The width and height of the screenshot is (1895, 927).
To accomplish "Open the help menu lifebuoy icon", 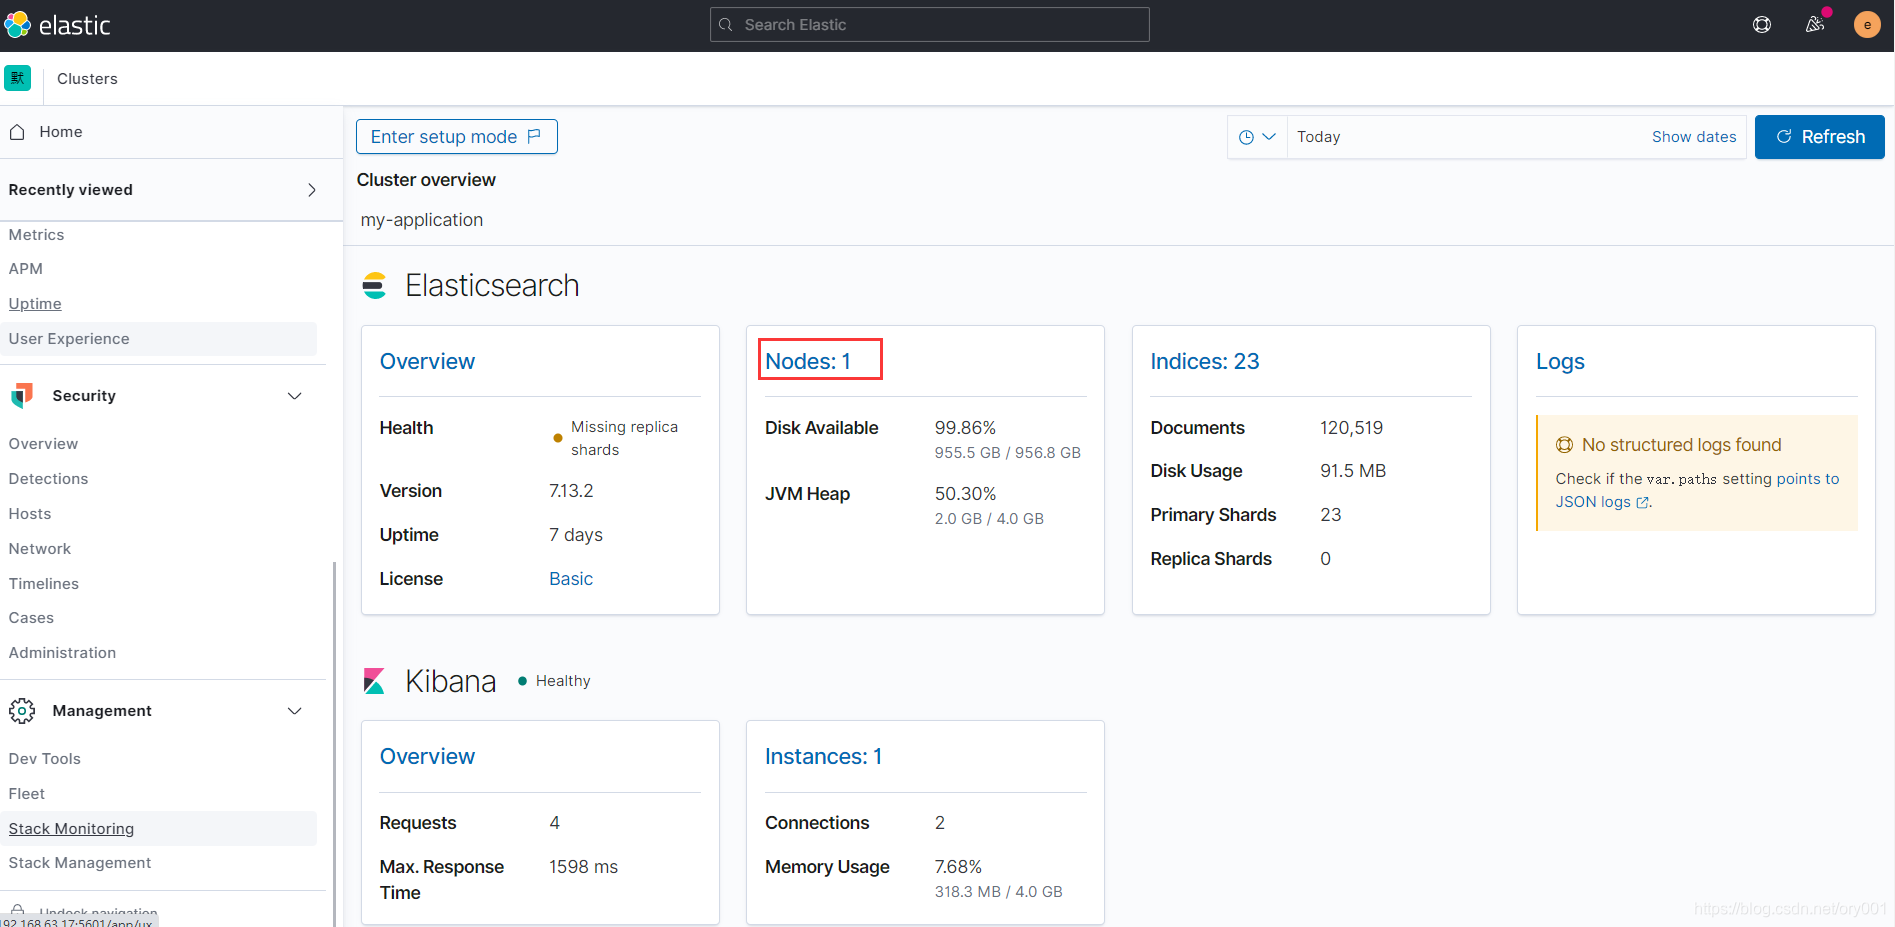I will pos(1762,25).
